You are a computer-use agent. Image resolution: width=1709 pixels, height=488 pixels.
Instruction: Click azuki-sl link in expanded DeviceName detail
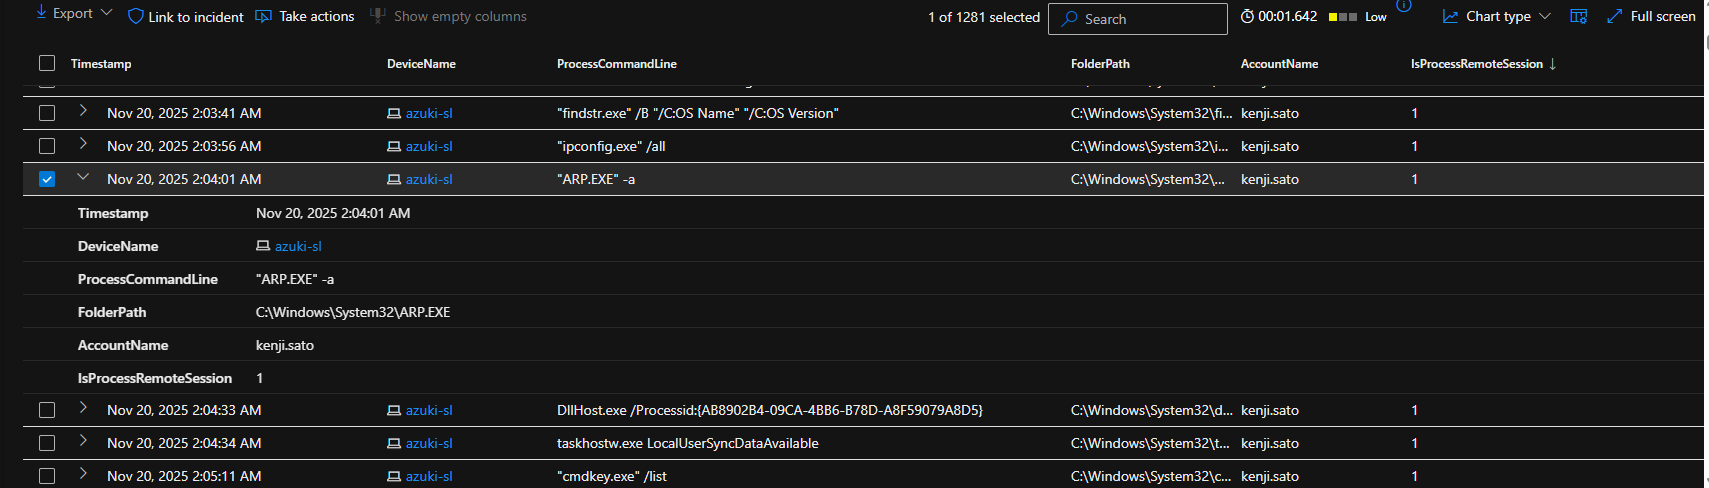(298, 247)
